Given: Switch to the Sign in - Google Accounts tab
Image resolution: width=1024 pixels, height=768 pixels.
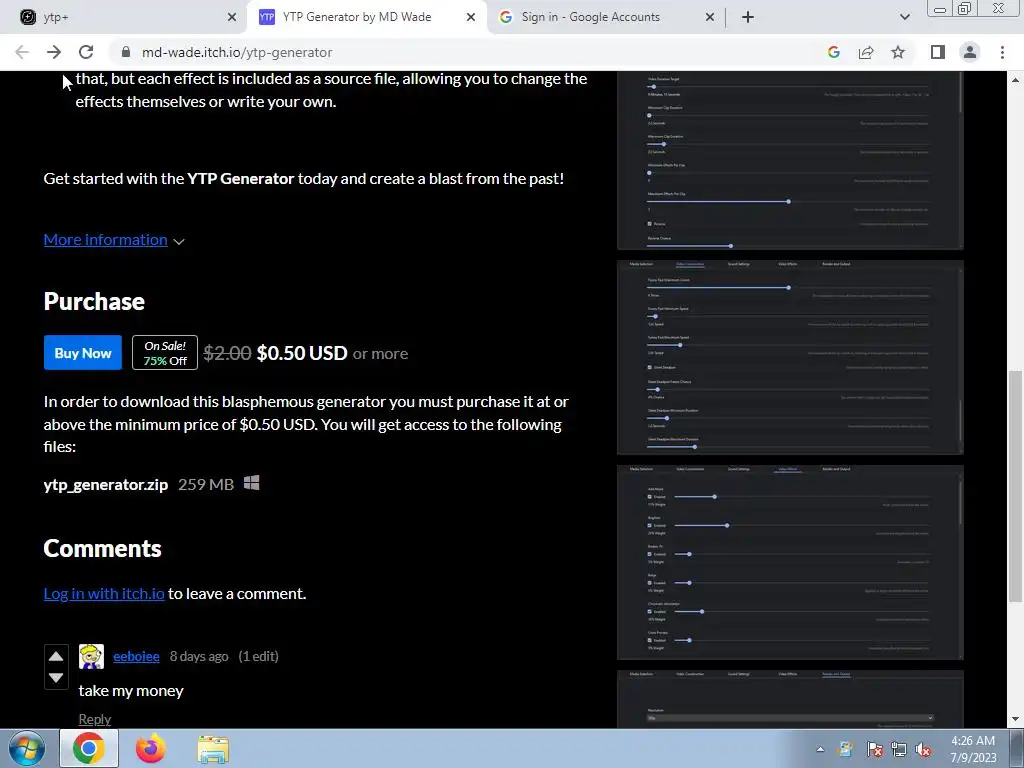Looking at the screenshot, I should pos(605,18).
